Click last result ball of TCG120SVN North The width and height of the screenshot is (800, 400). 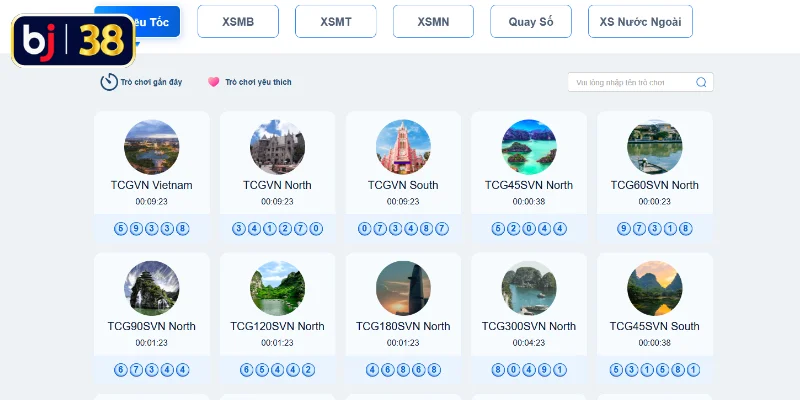(x=308, y=370)
